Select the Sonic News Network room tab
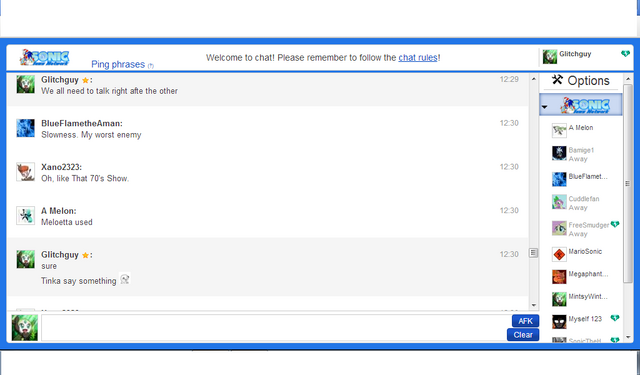 [x=581, y=104]
